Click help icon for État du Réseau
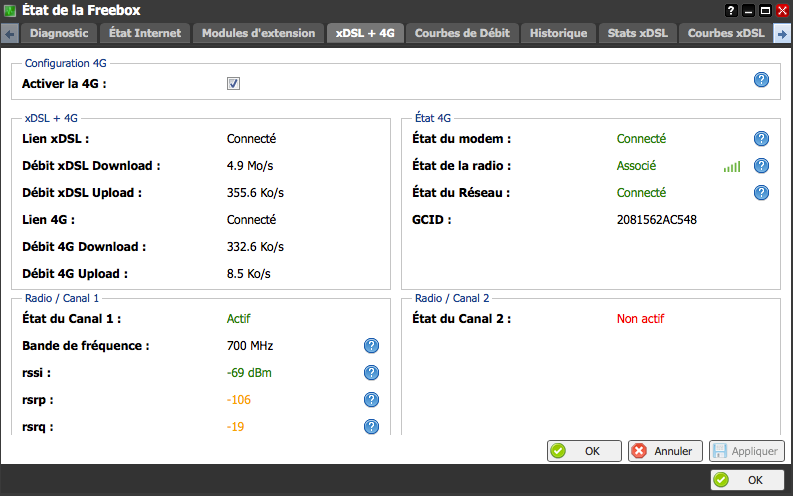The image size is (793, 496). [761, 193]
